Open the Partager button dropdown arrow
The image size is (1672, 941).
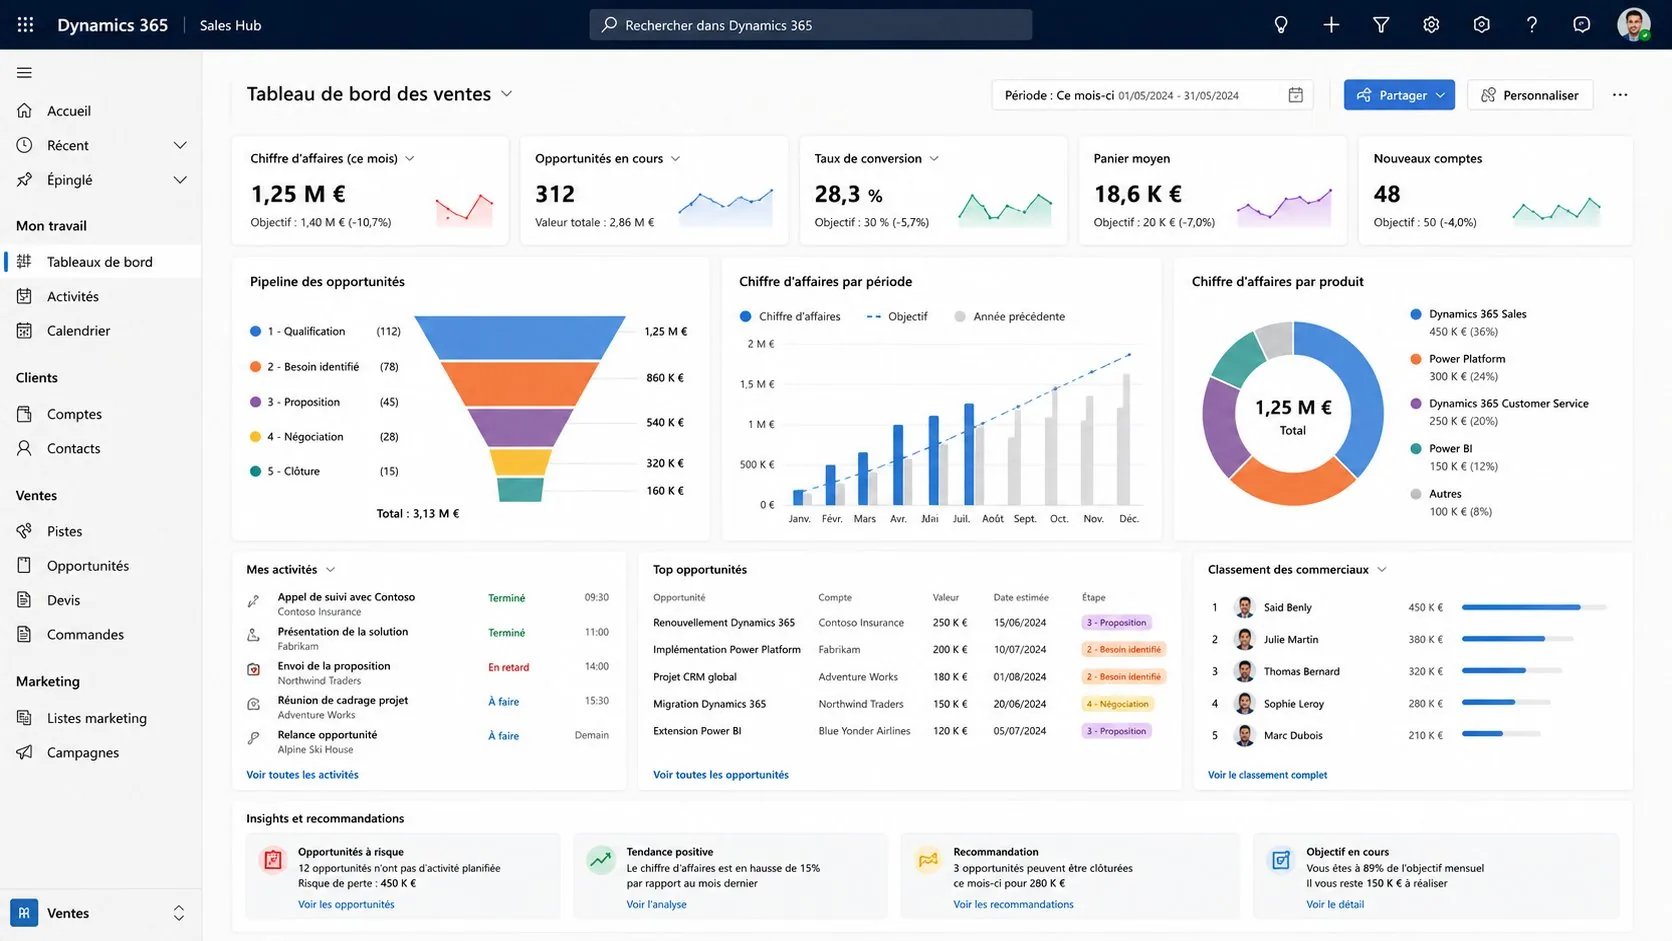pyautogui.click(x=1440, y=95)
